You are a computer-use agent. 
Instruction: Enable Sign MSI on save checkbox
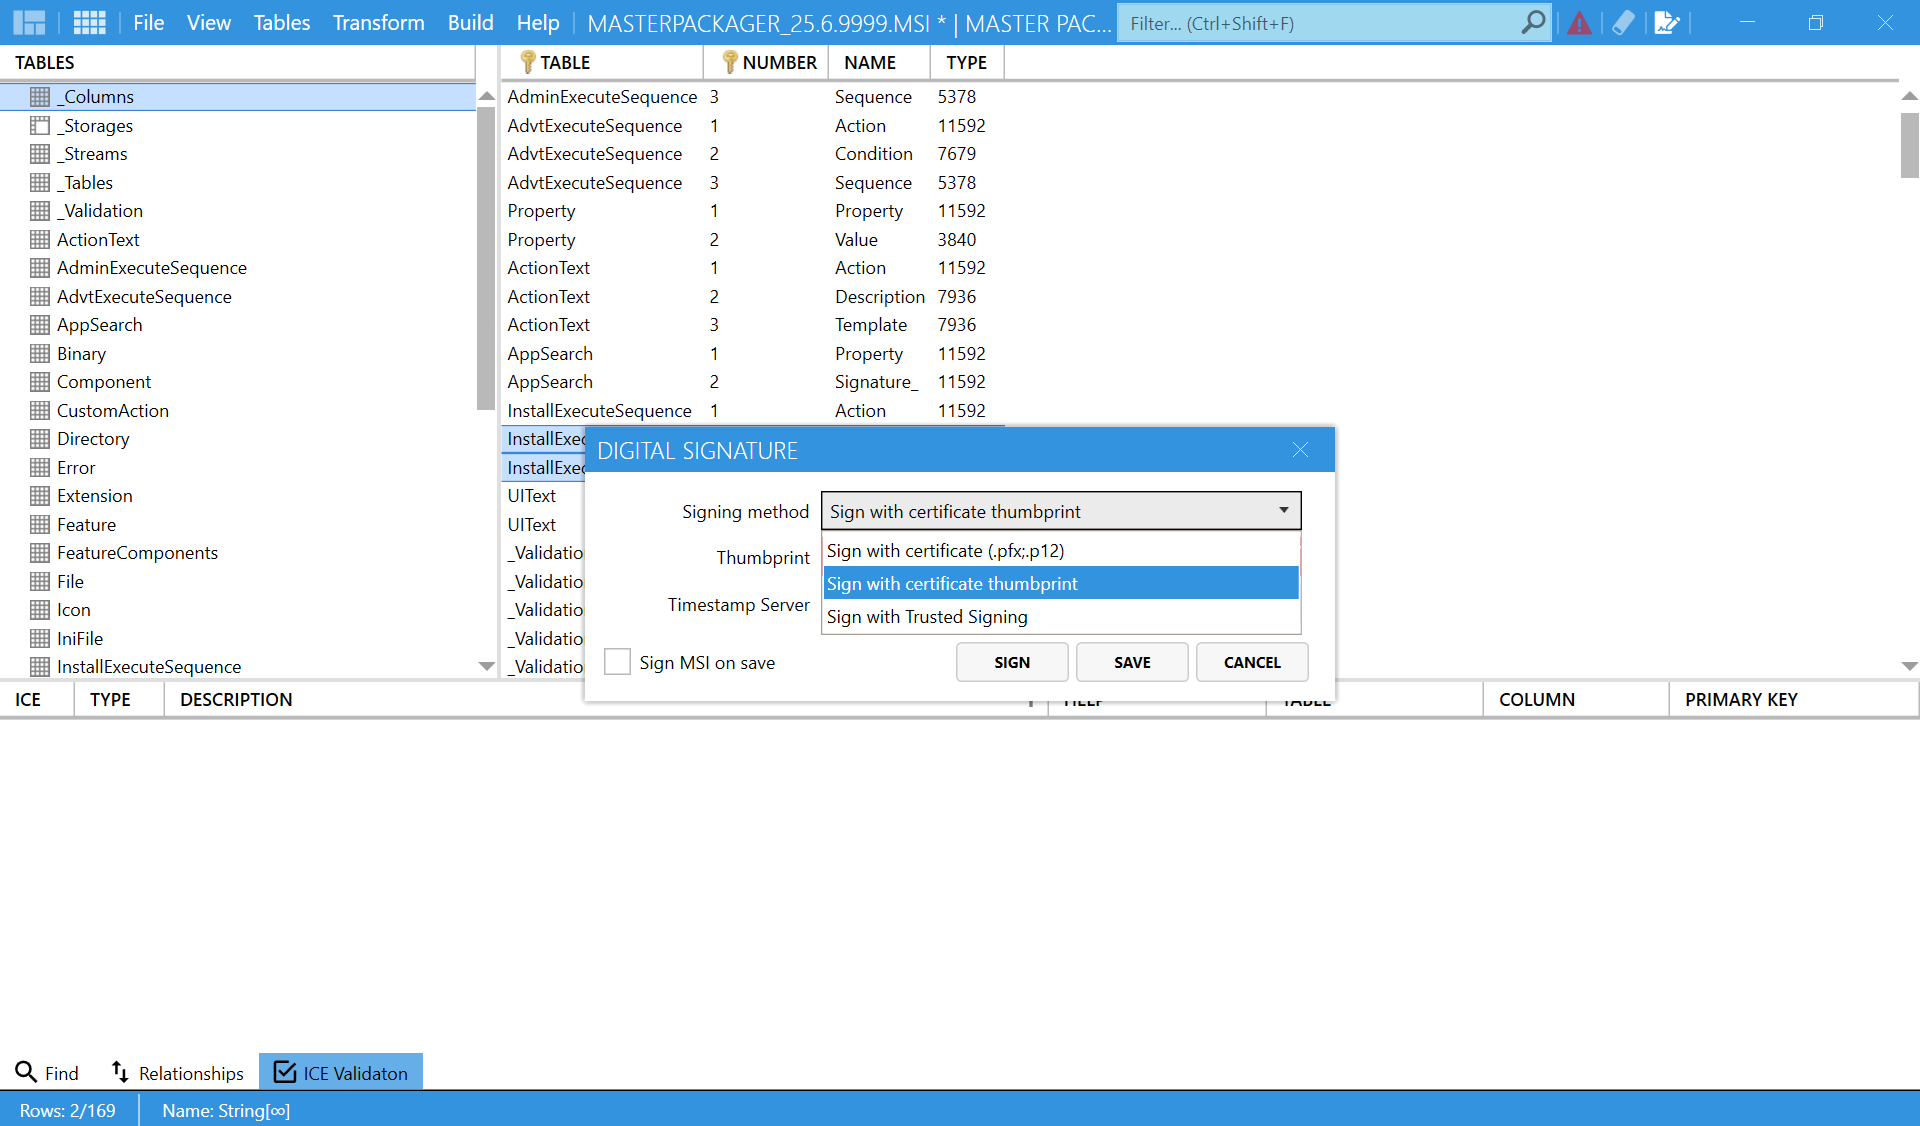point(617,662)
